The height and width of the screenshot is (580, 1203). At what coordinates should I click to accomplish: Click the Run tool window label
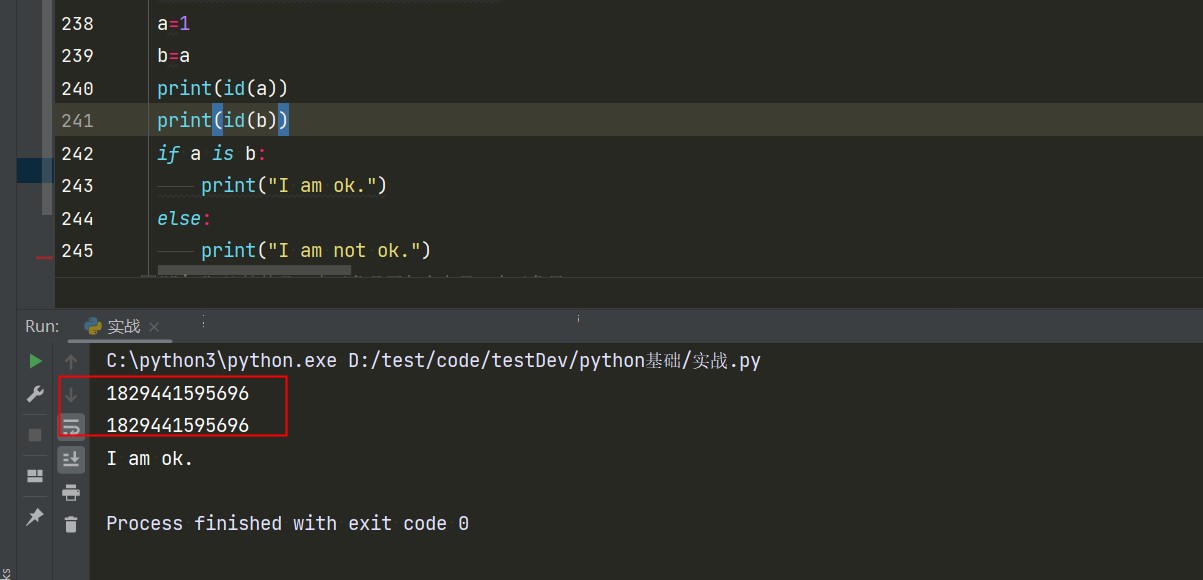click(x=42, y=326)
